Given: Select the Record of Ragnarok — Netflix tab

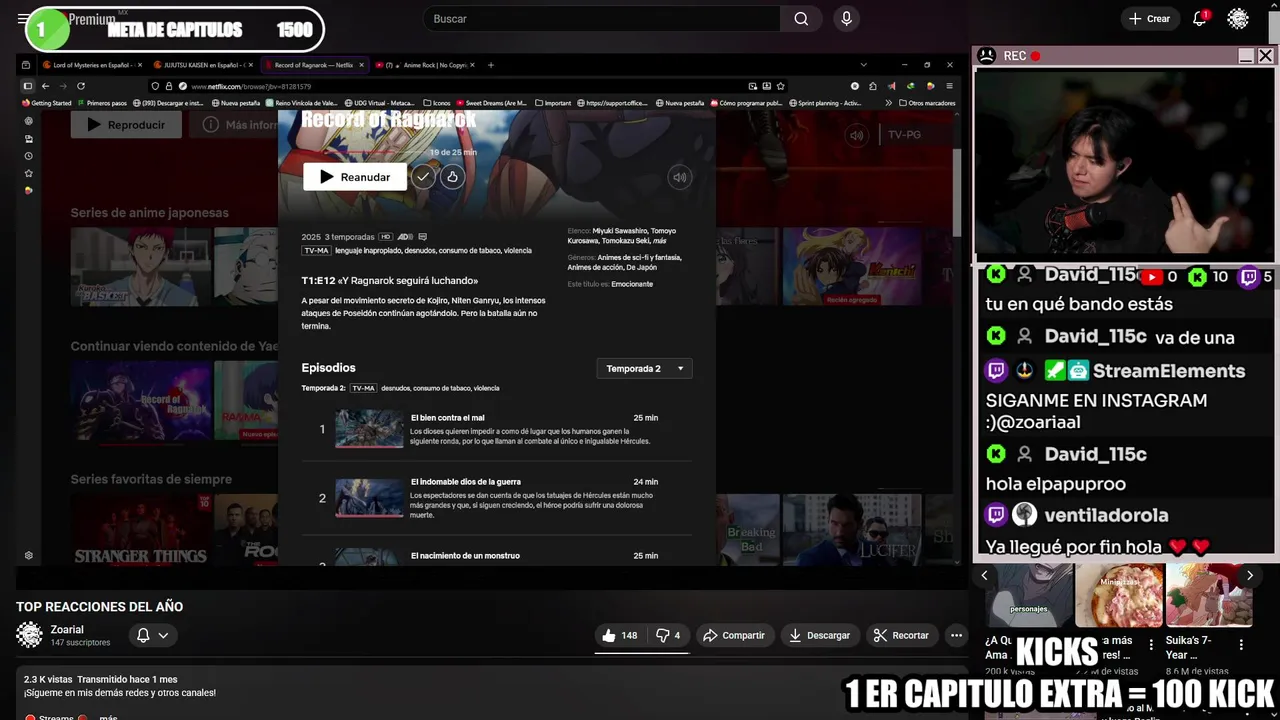Looking at the screenshot, I should (314, 65).
